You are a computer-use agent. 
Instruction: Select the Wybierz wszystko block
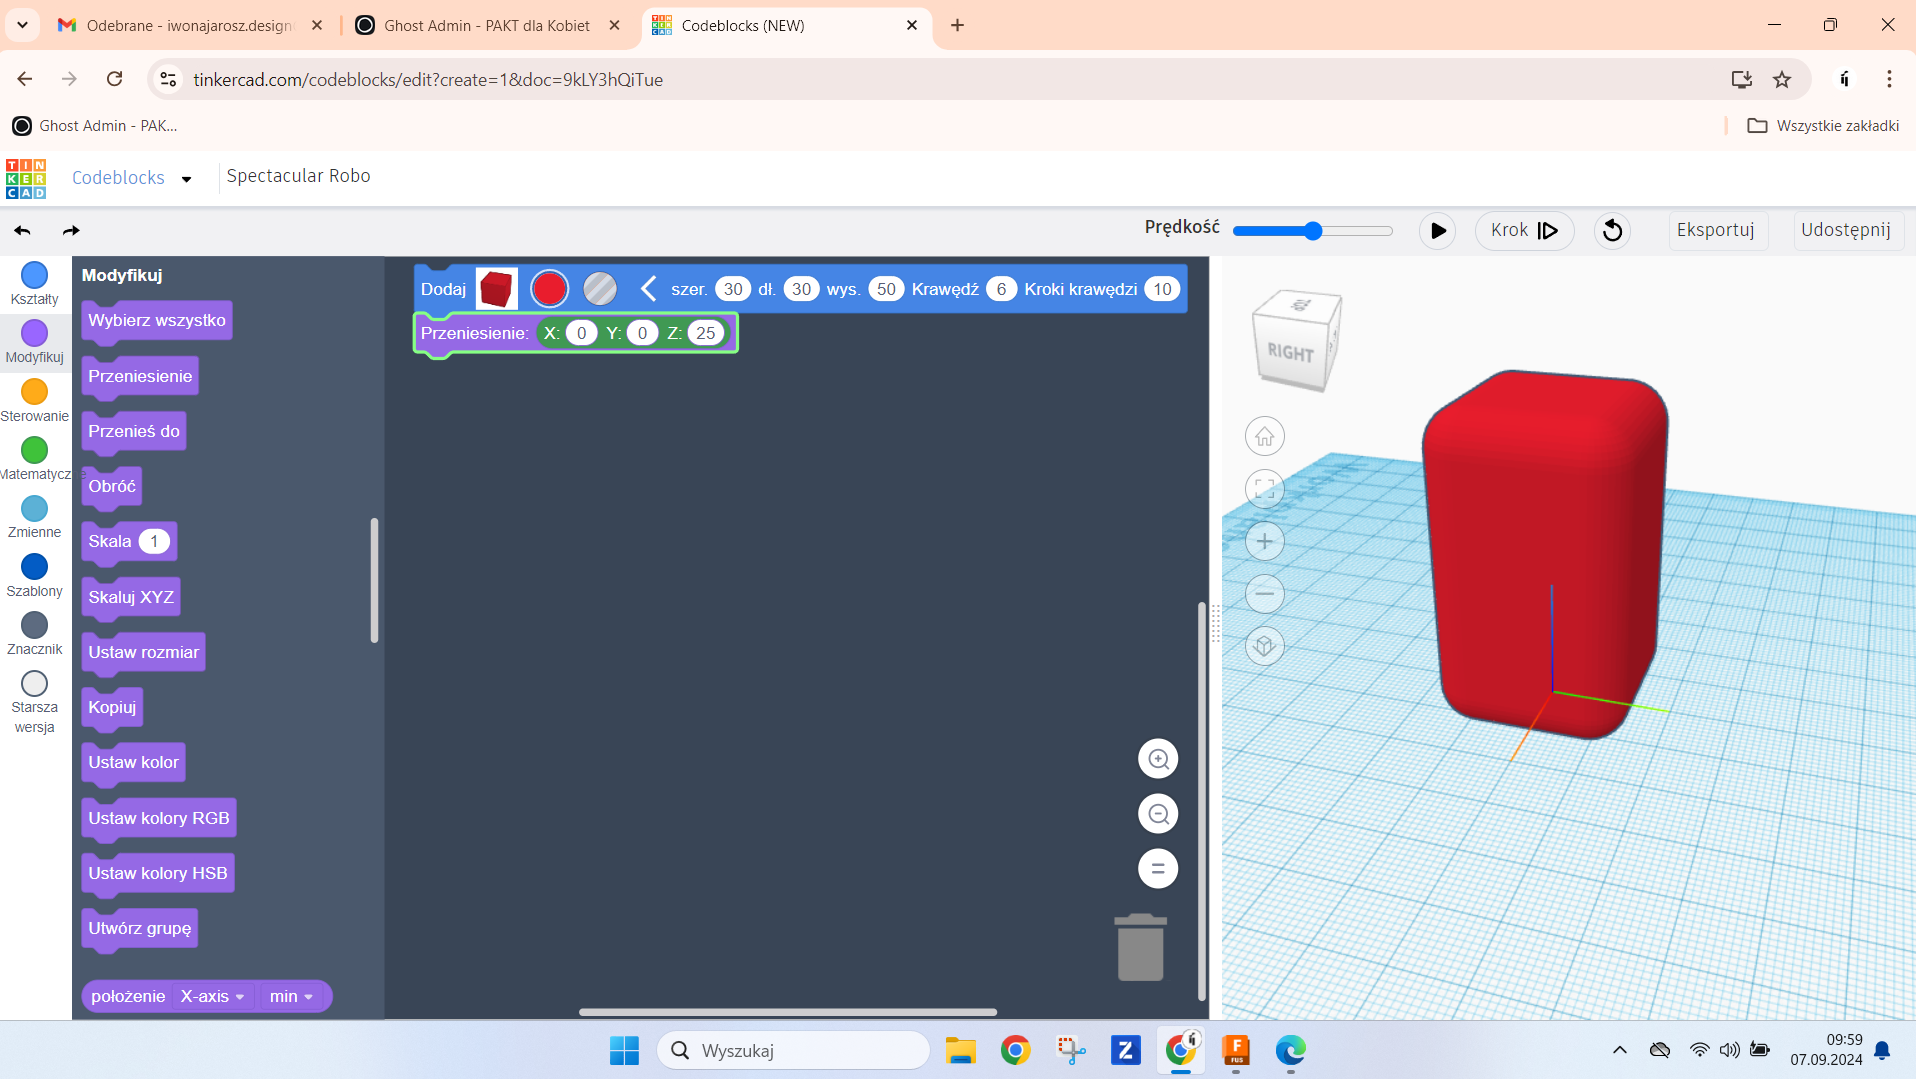coord(157,320)
